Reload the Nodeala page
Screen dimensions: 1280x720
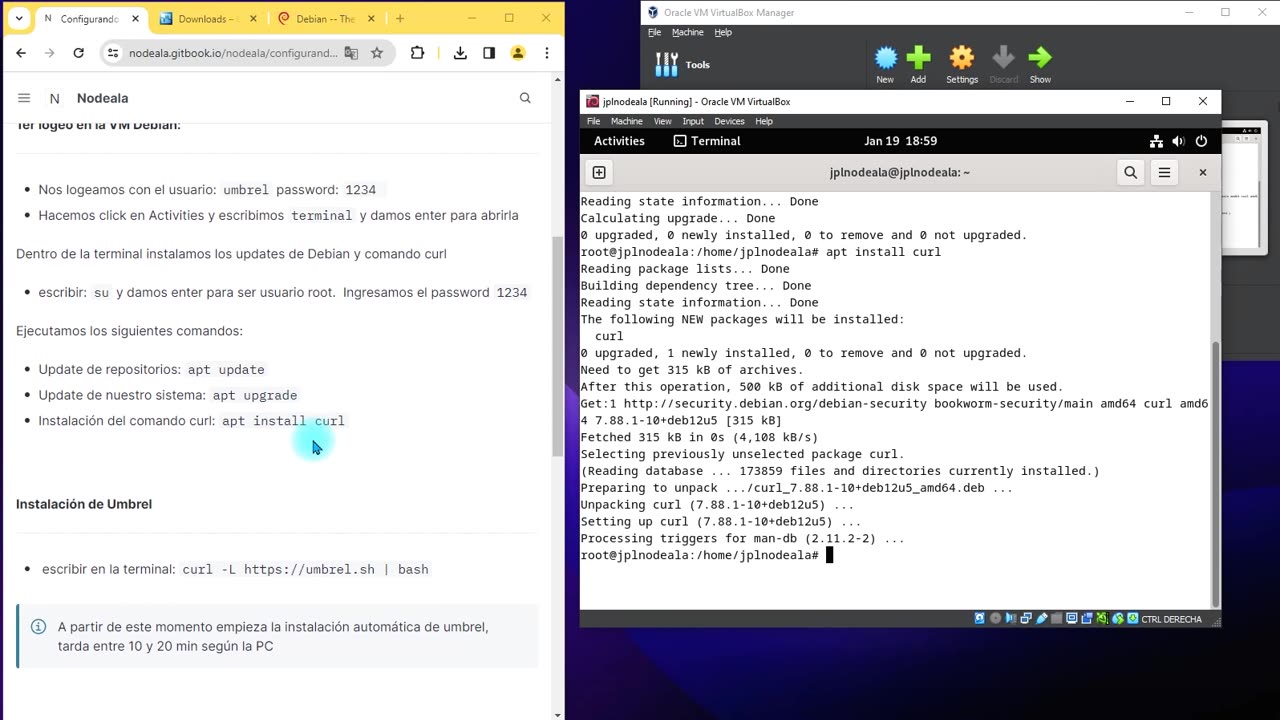click(x=79, y=53)
